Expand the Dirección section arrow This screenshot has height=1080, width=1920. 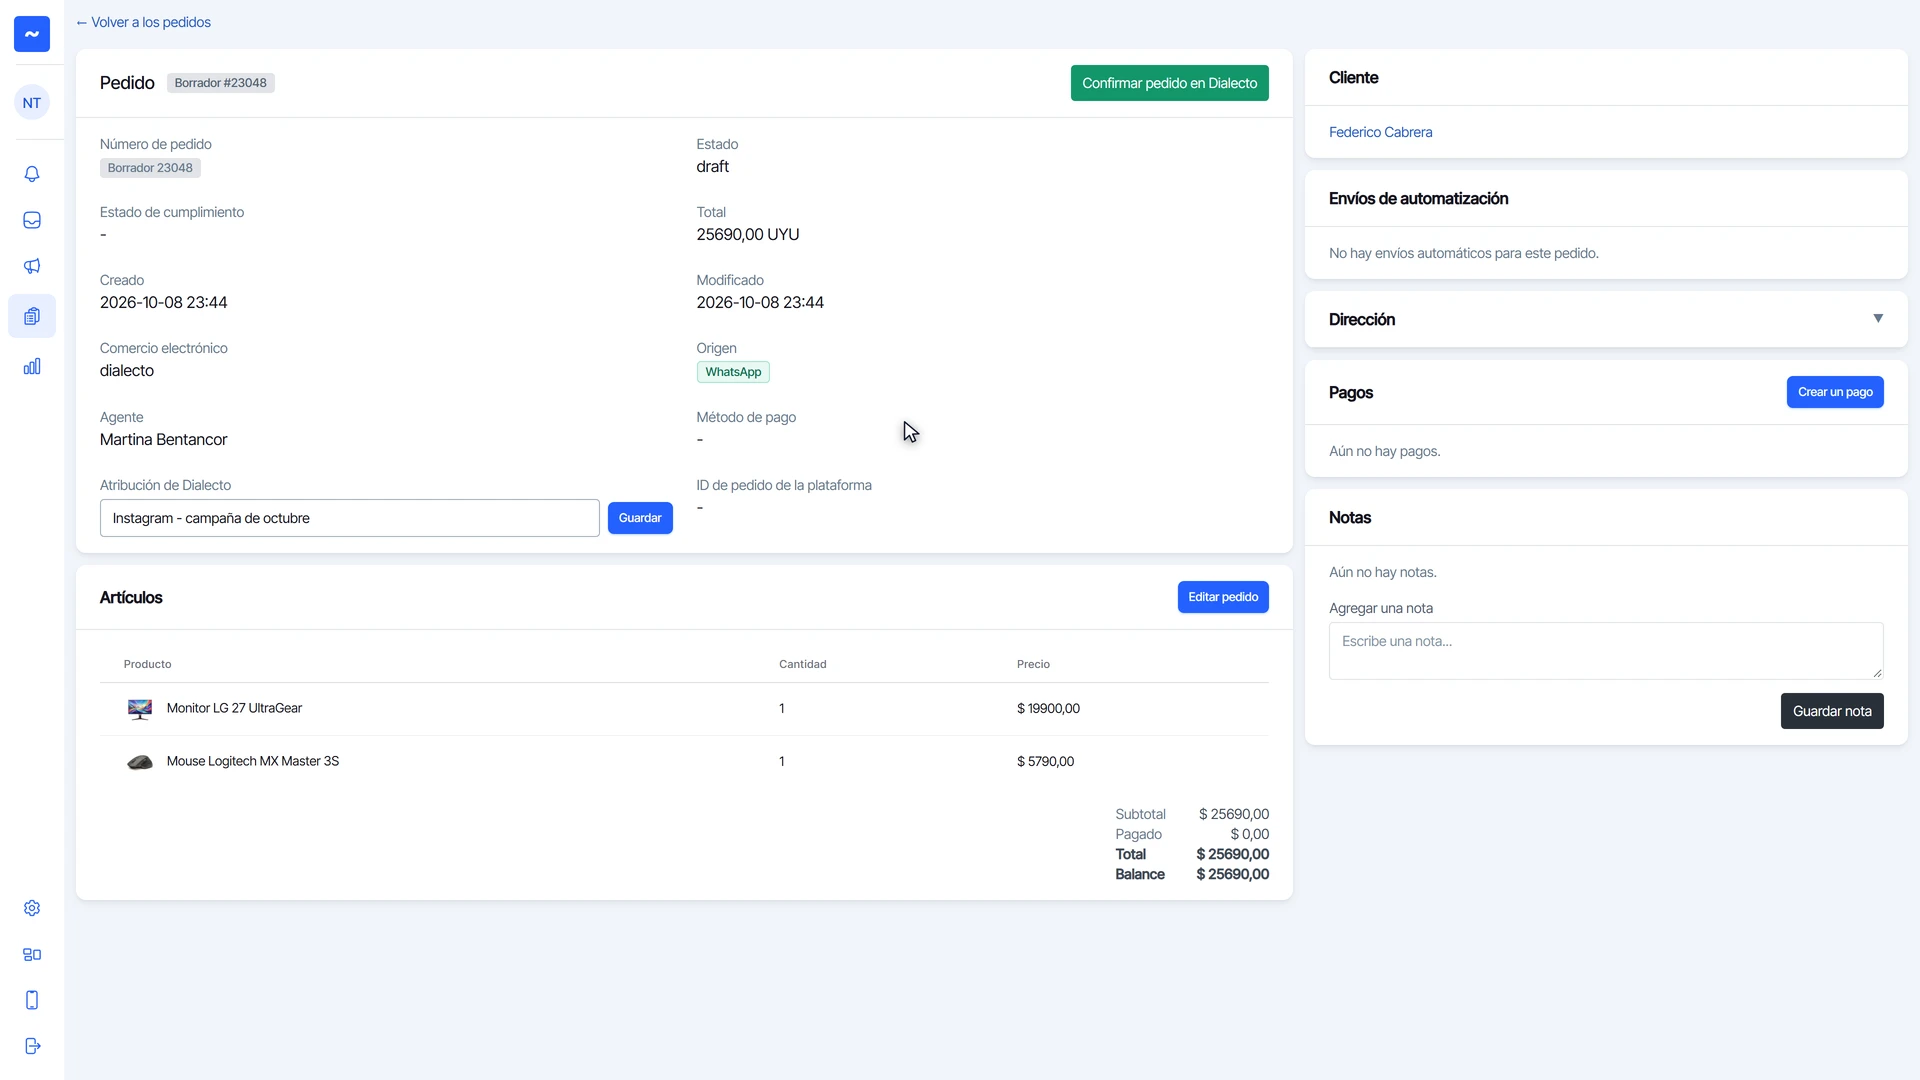[x=1878, y=319]
